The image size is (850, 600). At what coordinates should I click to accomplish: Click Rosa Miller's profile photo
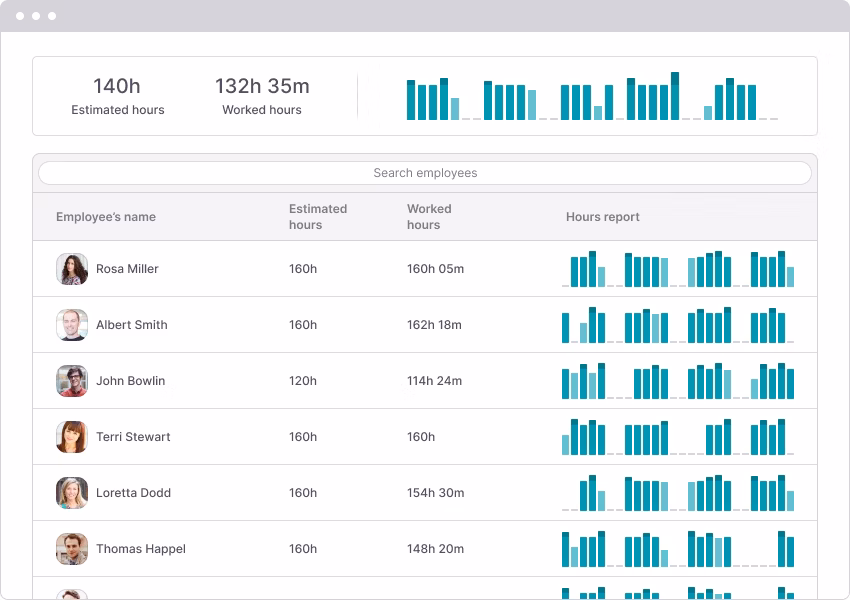(71, 269)
